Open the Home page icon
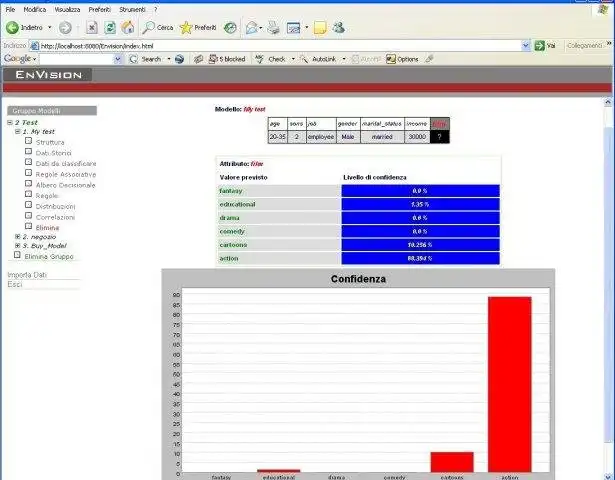Image resolution: width=615 pixels, height=480 pixels. tap(127, 27)
